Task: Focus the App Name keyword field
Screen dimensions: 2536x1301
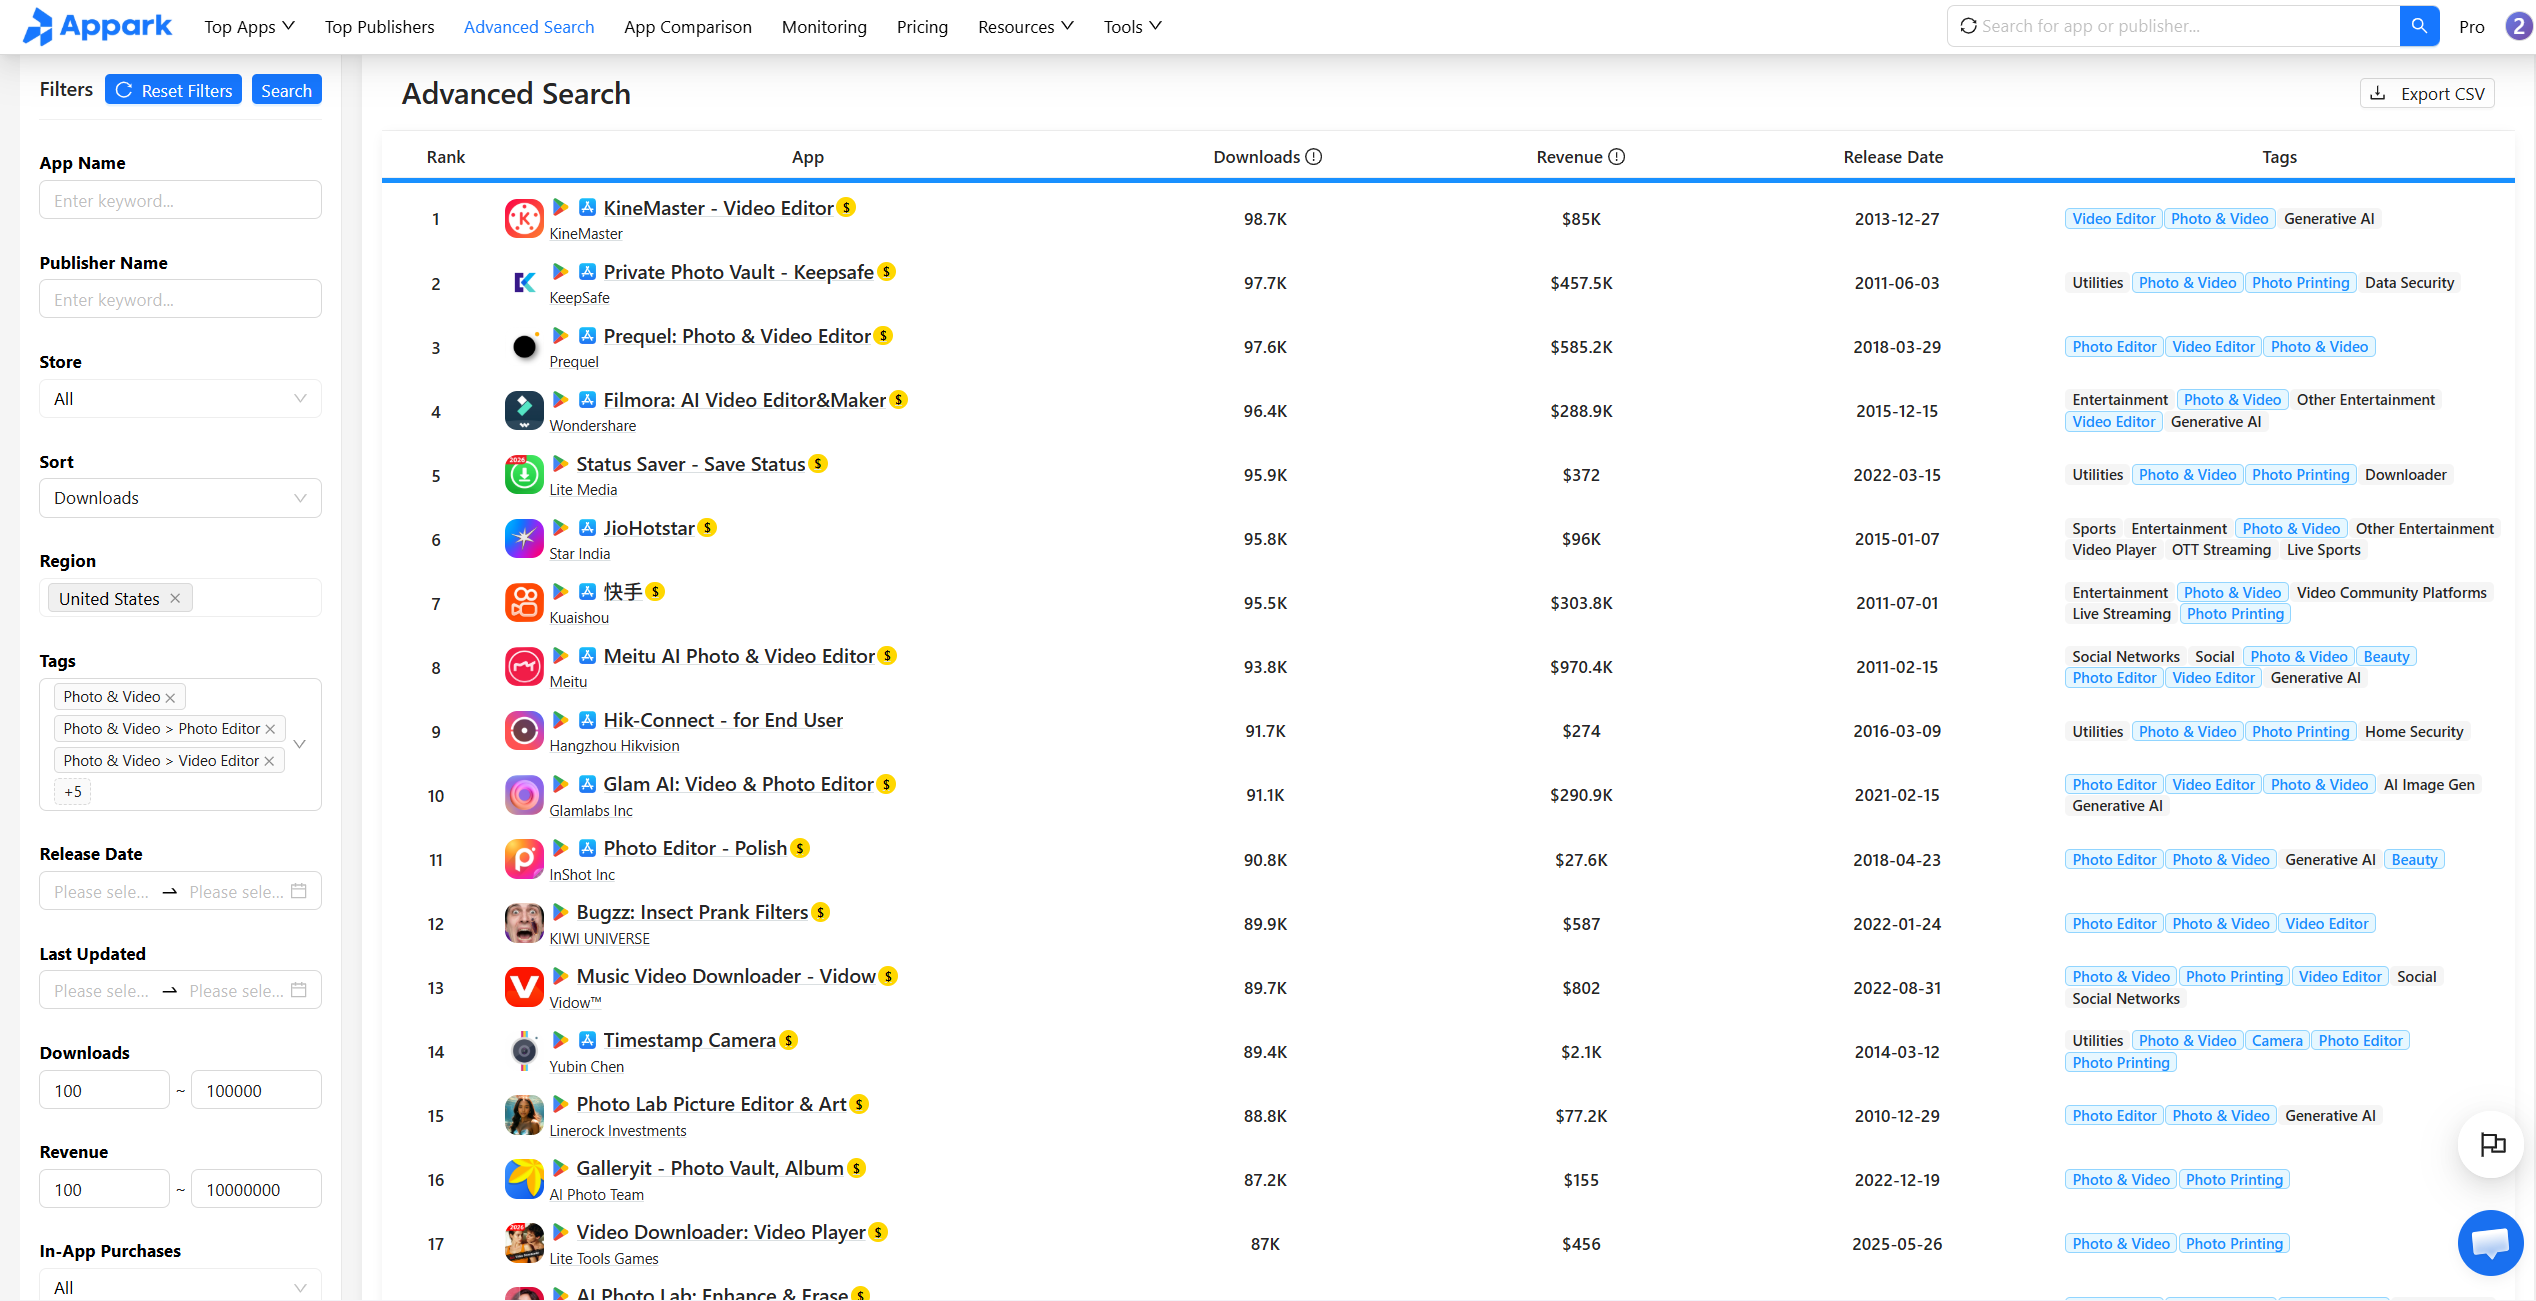Action: (180, 200)
